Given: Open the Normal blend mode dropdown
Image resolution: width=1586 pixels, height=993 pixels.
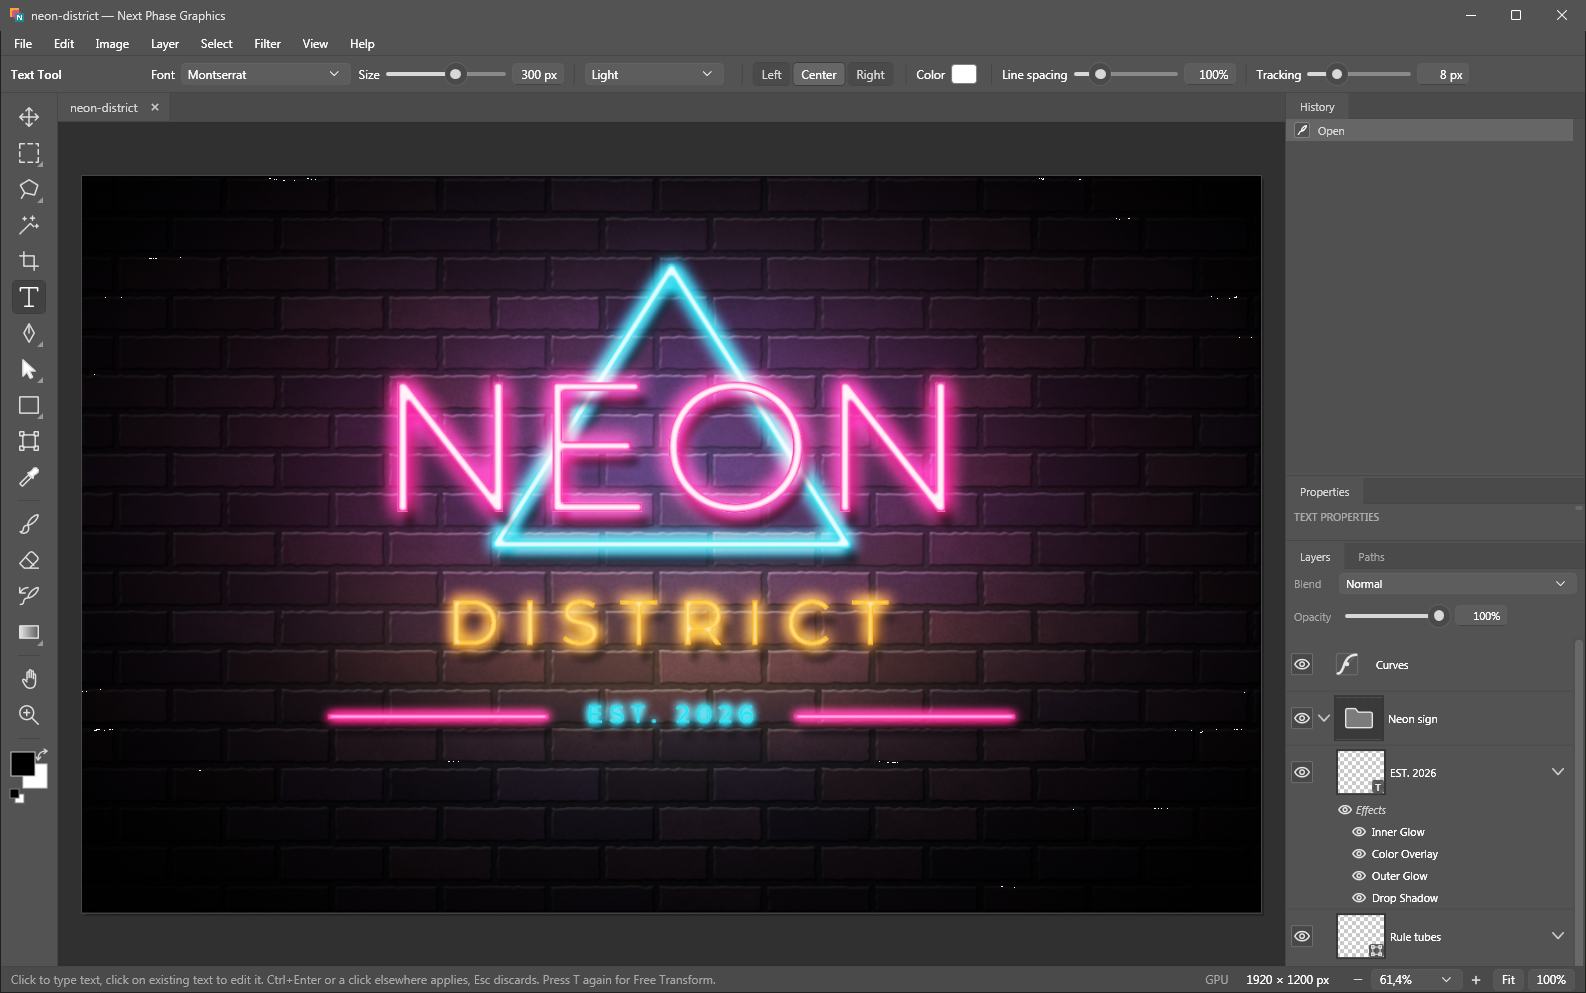Looking at the screenshot, I should (x=1457, y=584).
